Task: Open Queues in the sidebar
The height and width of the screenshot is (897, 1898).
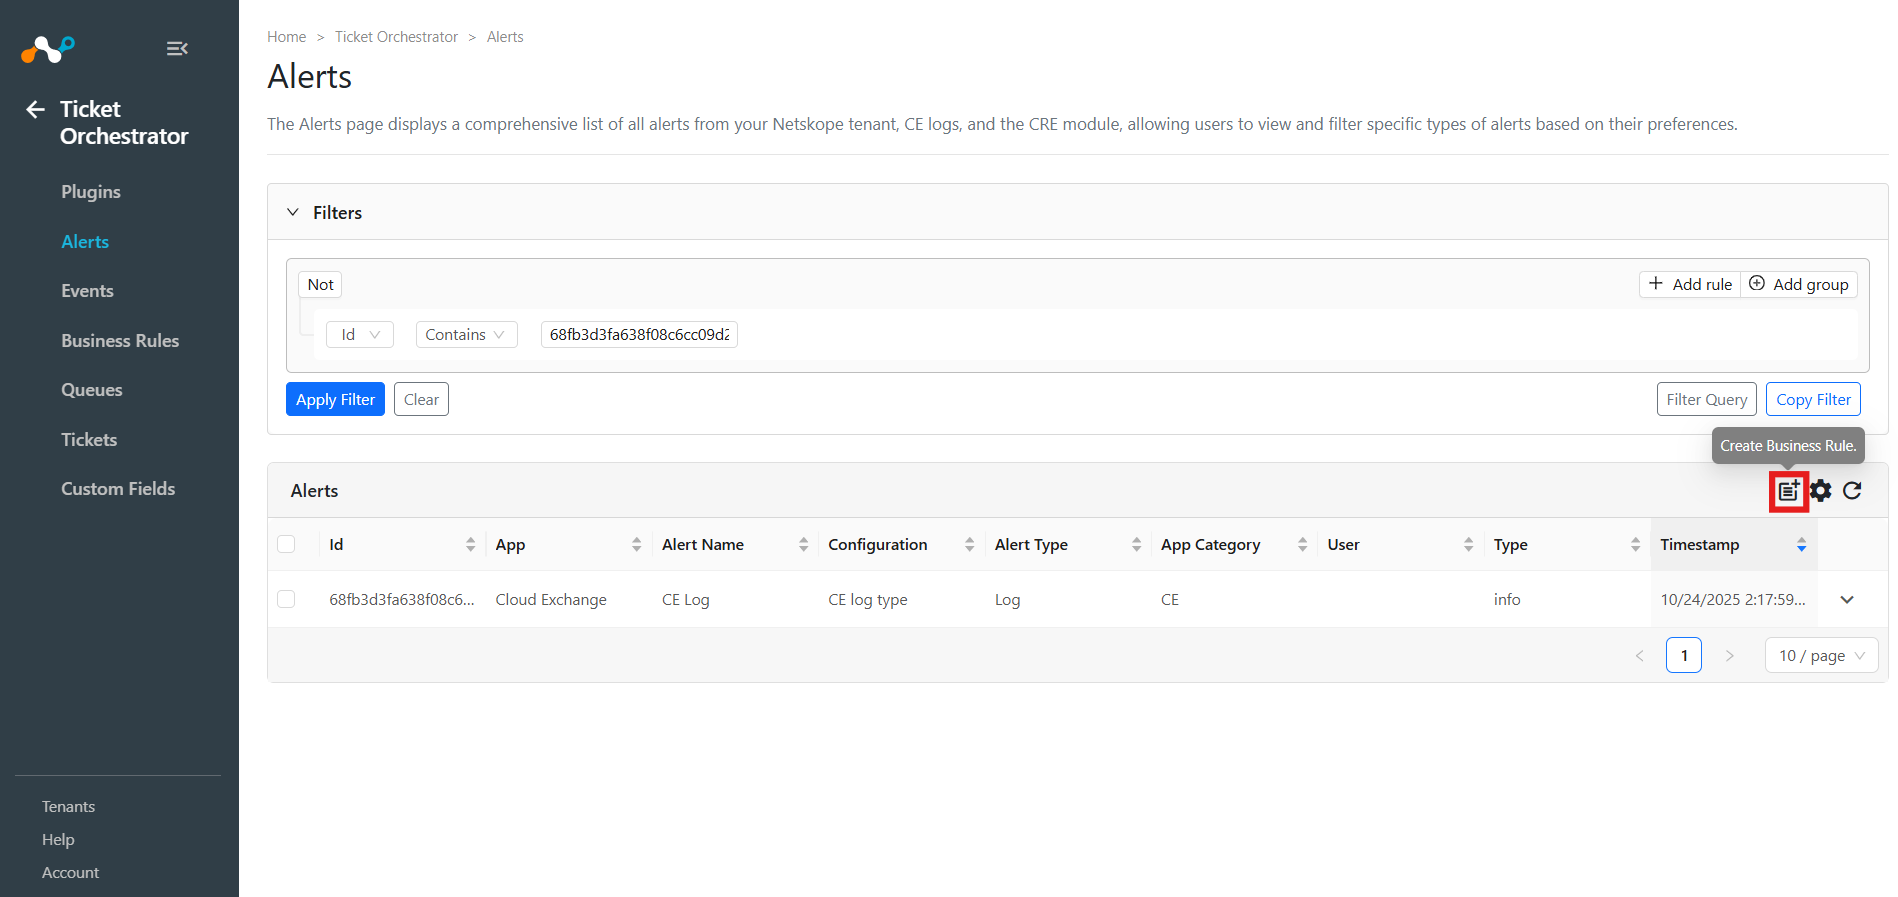Action: pos(92,390)
